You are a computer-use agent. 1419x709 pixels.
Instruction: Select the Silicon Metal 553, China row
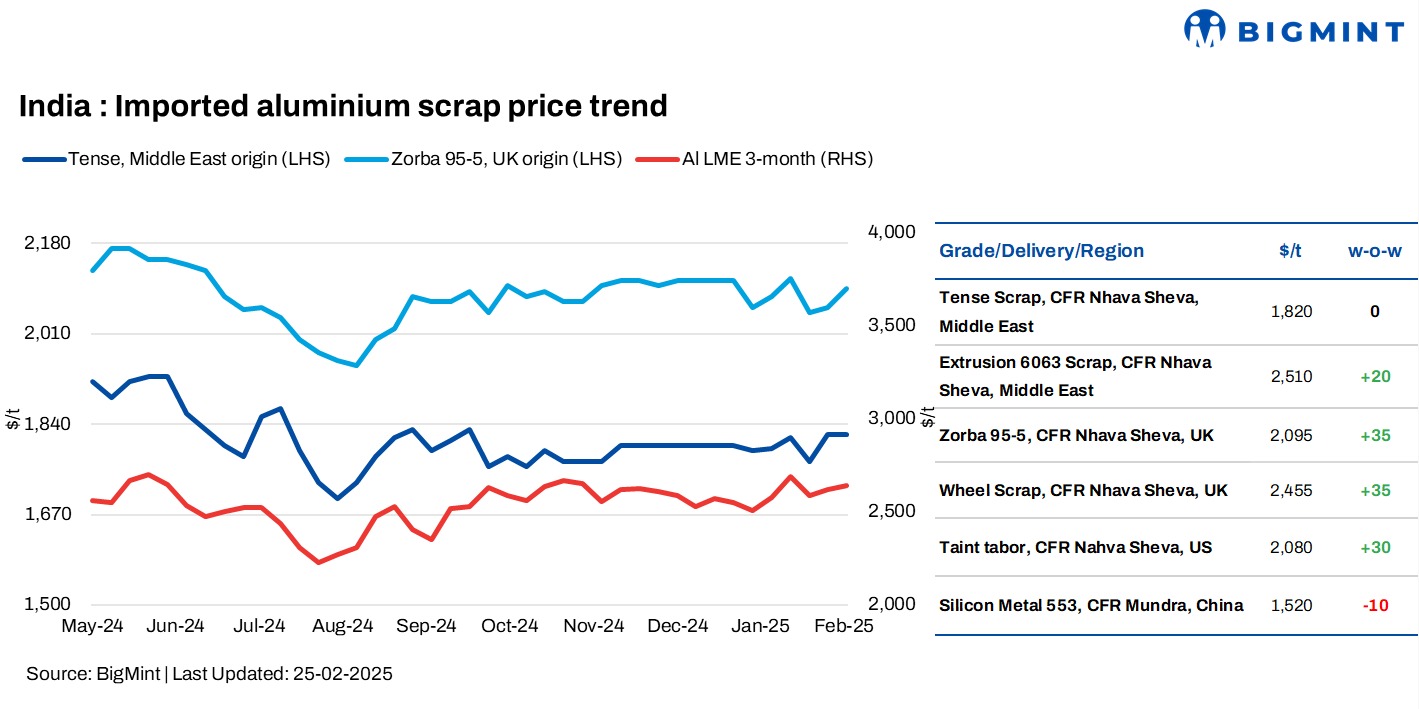(x=1091, y=605)
